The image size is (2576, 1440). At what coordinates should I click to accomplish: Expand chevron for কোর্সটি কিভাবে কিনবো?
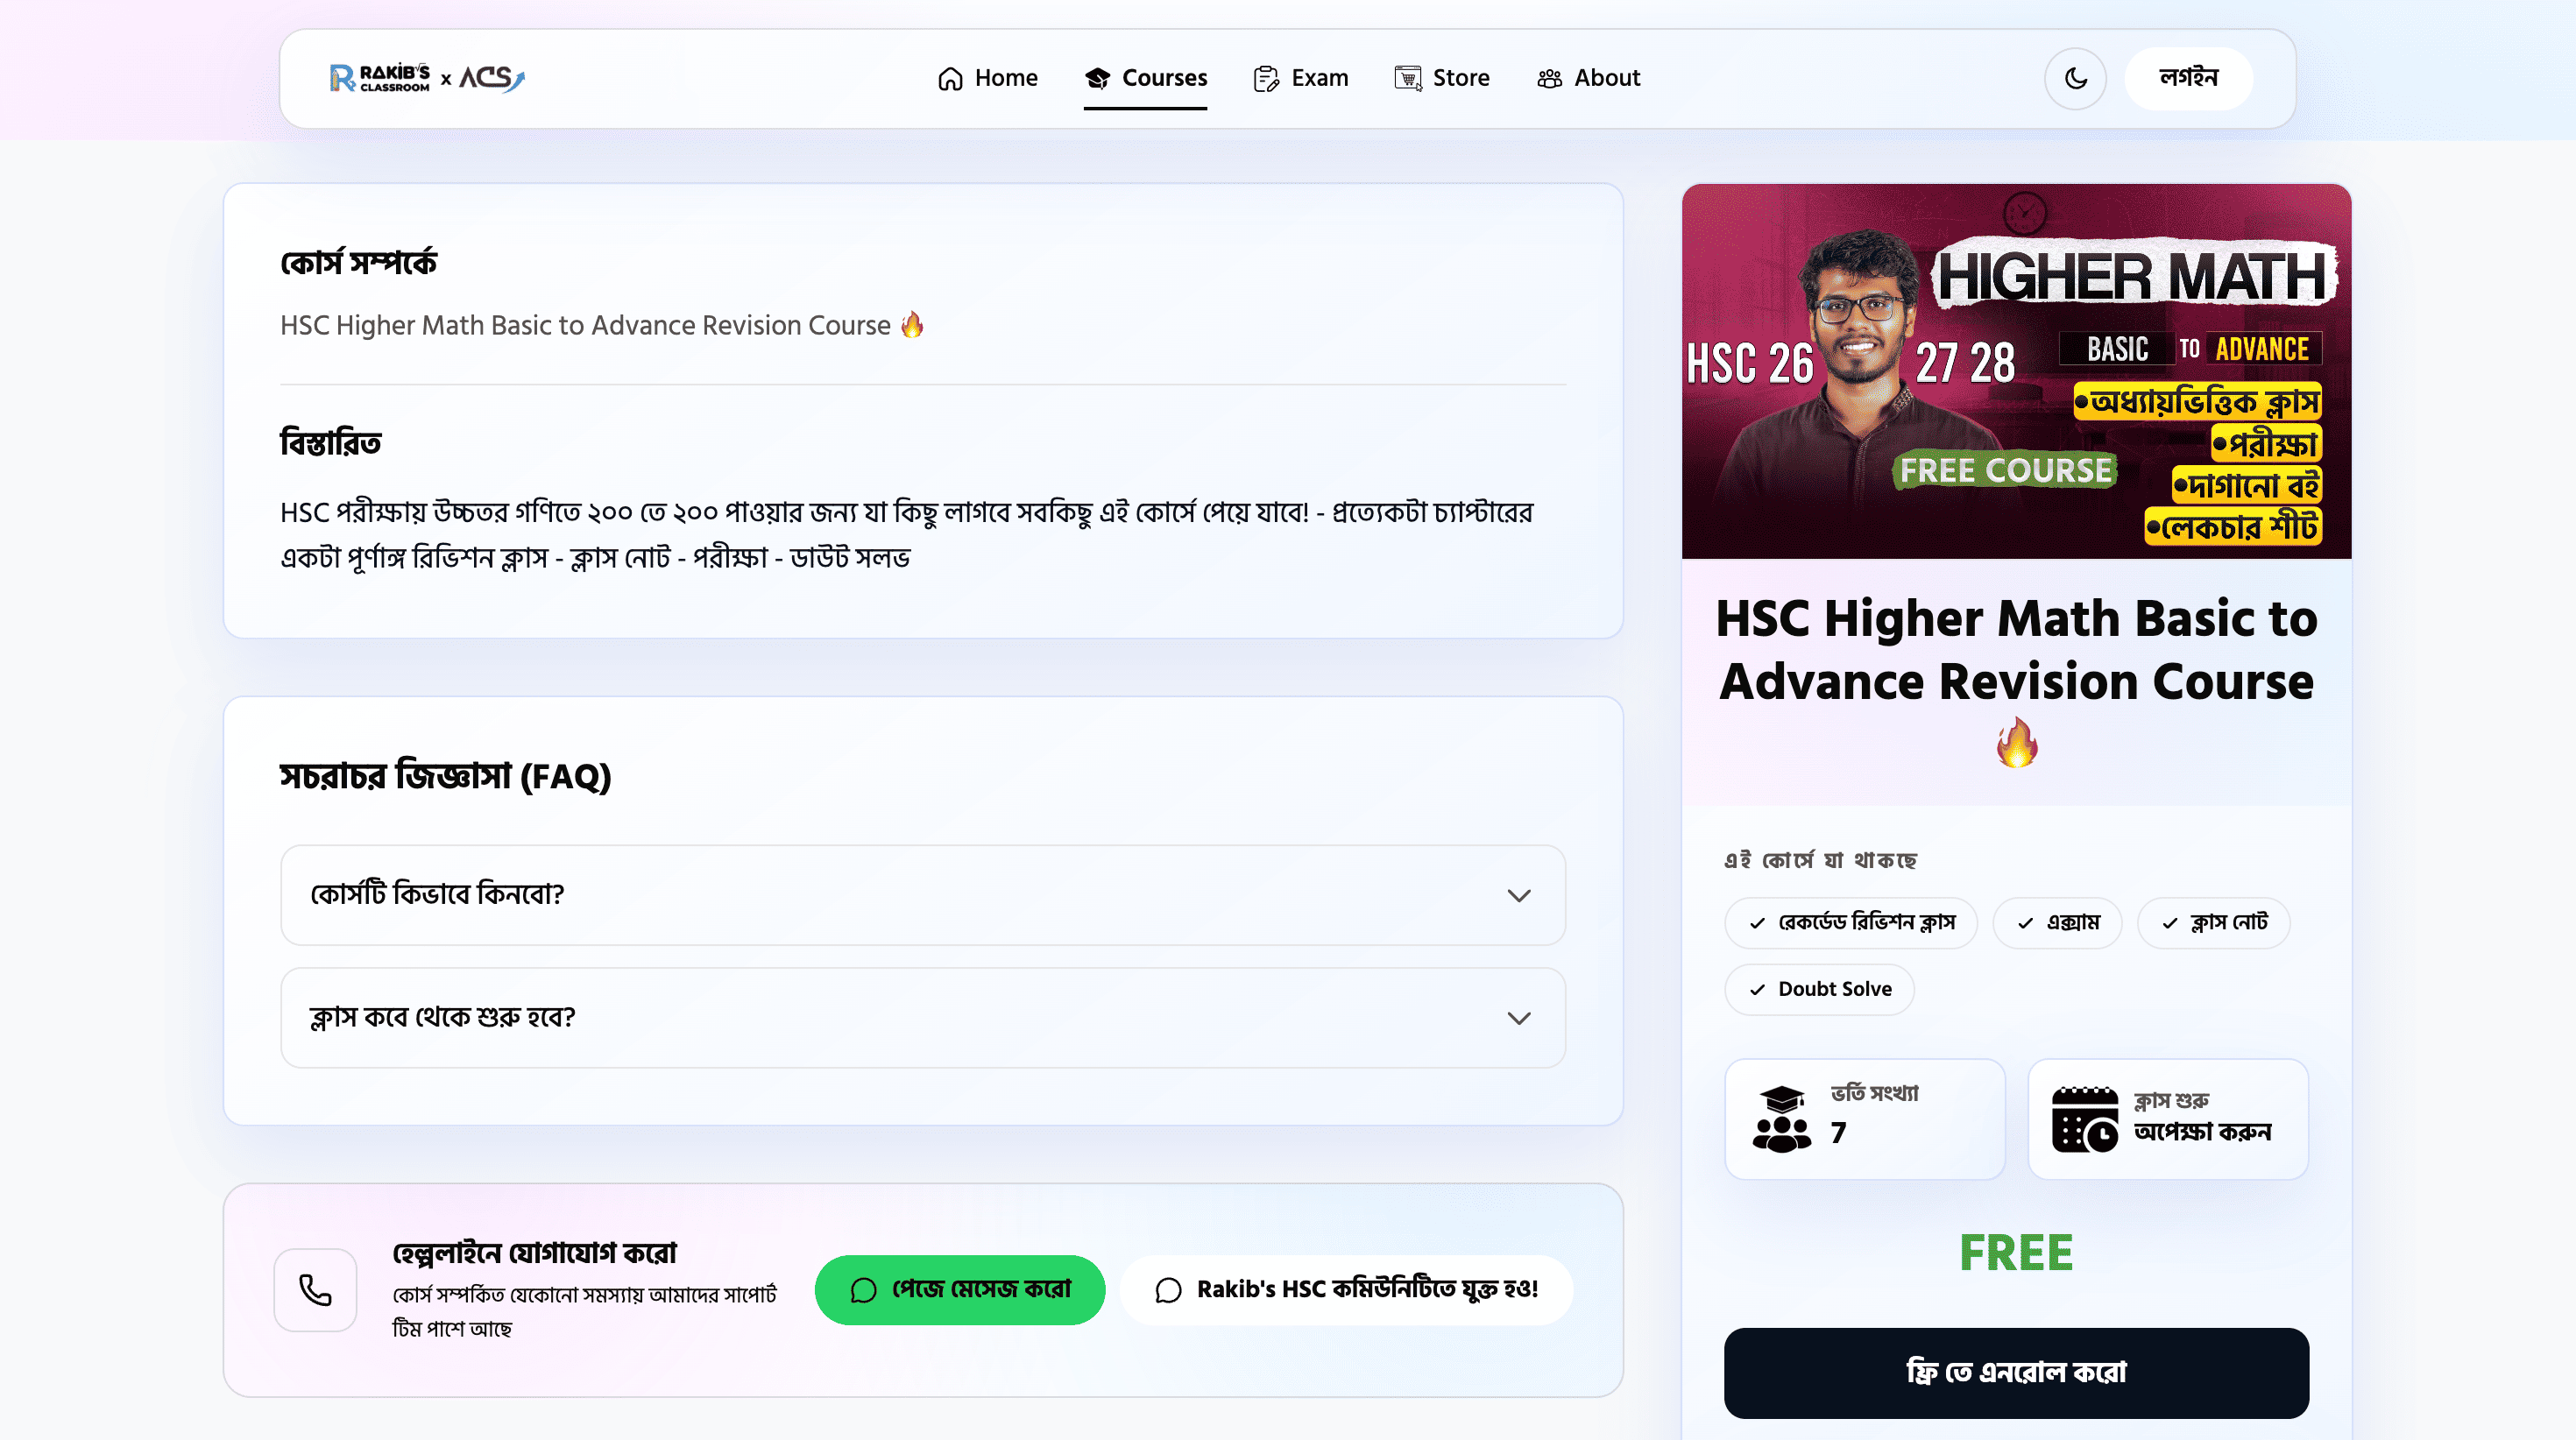pyautogui.click(x=1519, y=895)
